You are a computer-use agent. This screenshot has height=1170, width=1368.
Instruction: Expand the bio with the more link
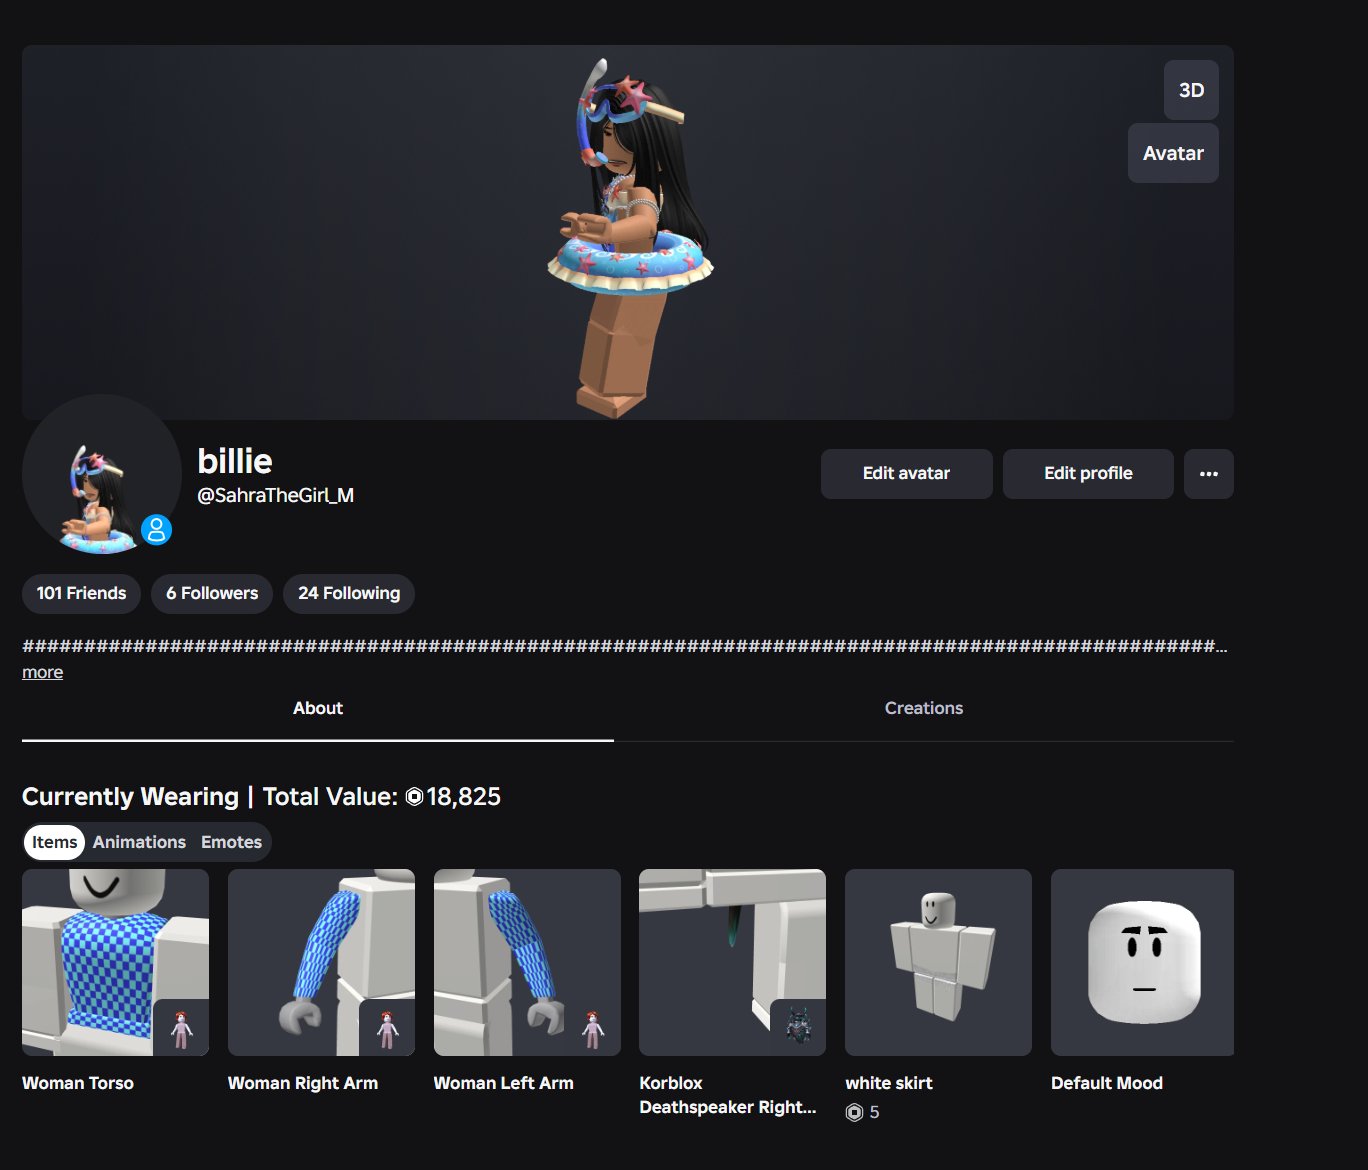[42, 672]
